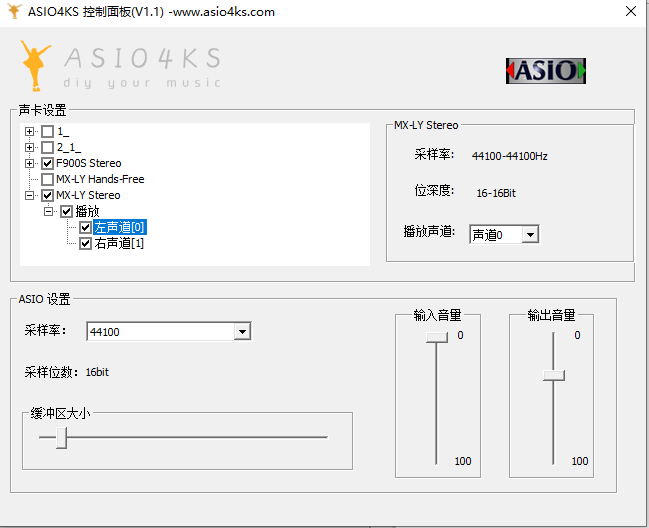Select the 1_ device row label

pyautogui.click(x=63, y=132)
